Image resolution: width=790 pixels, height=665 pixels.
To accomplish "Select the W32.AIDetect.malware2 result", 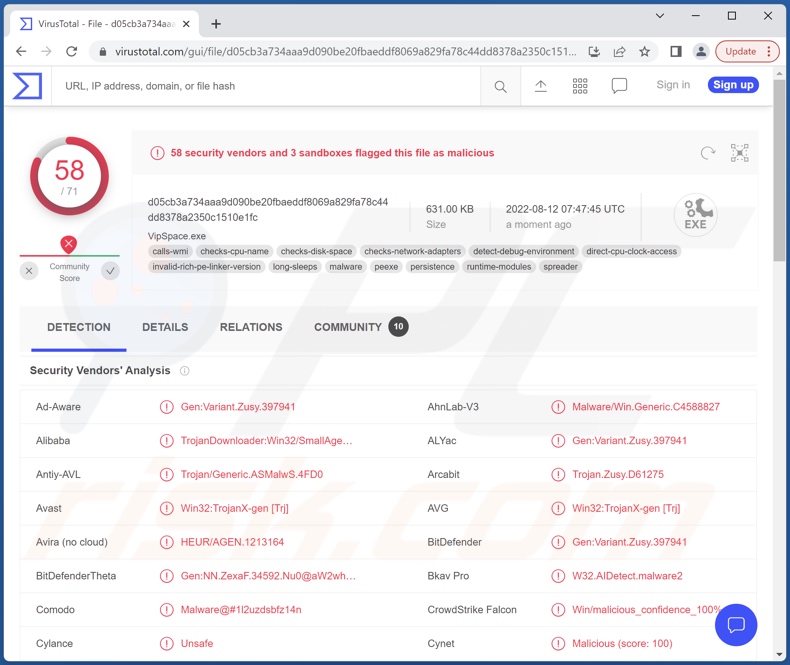I will pos(627,576).
